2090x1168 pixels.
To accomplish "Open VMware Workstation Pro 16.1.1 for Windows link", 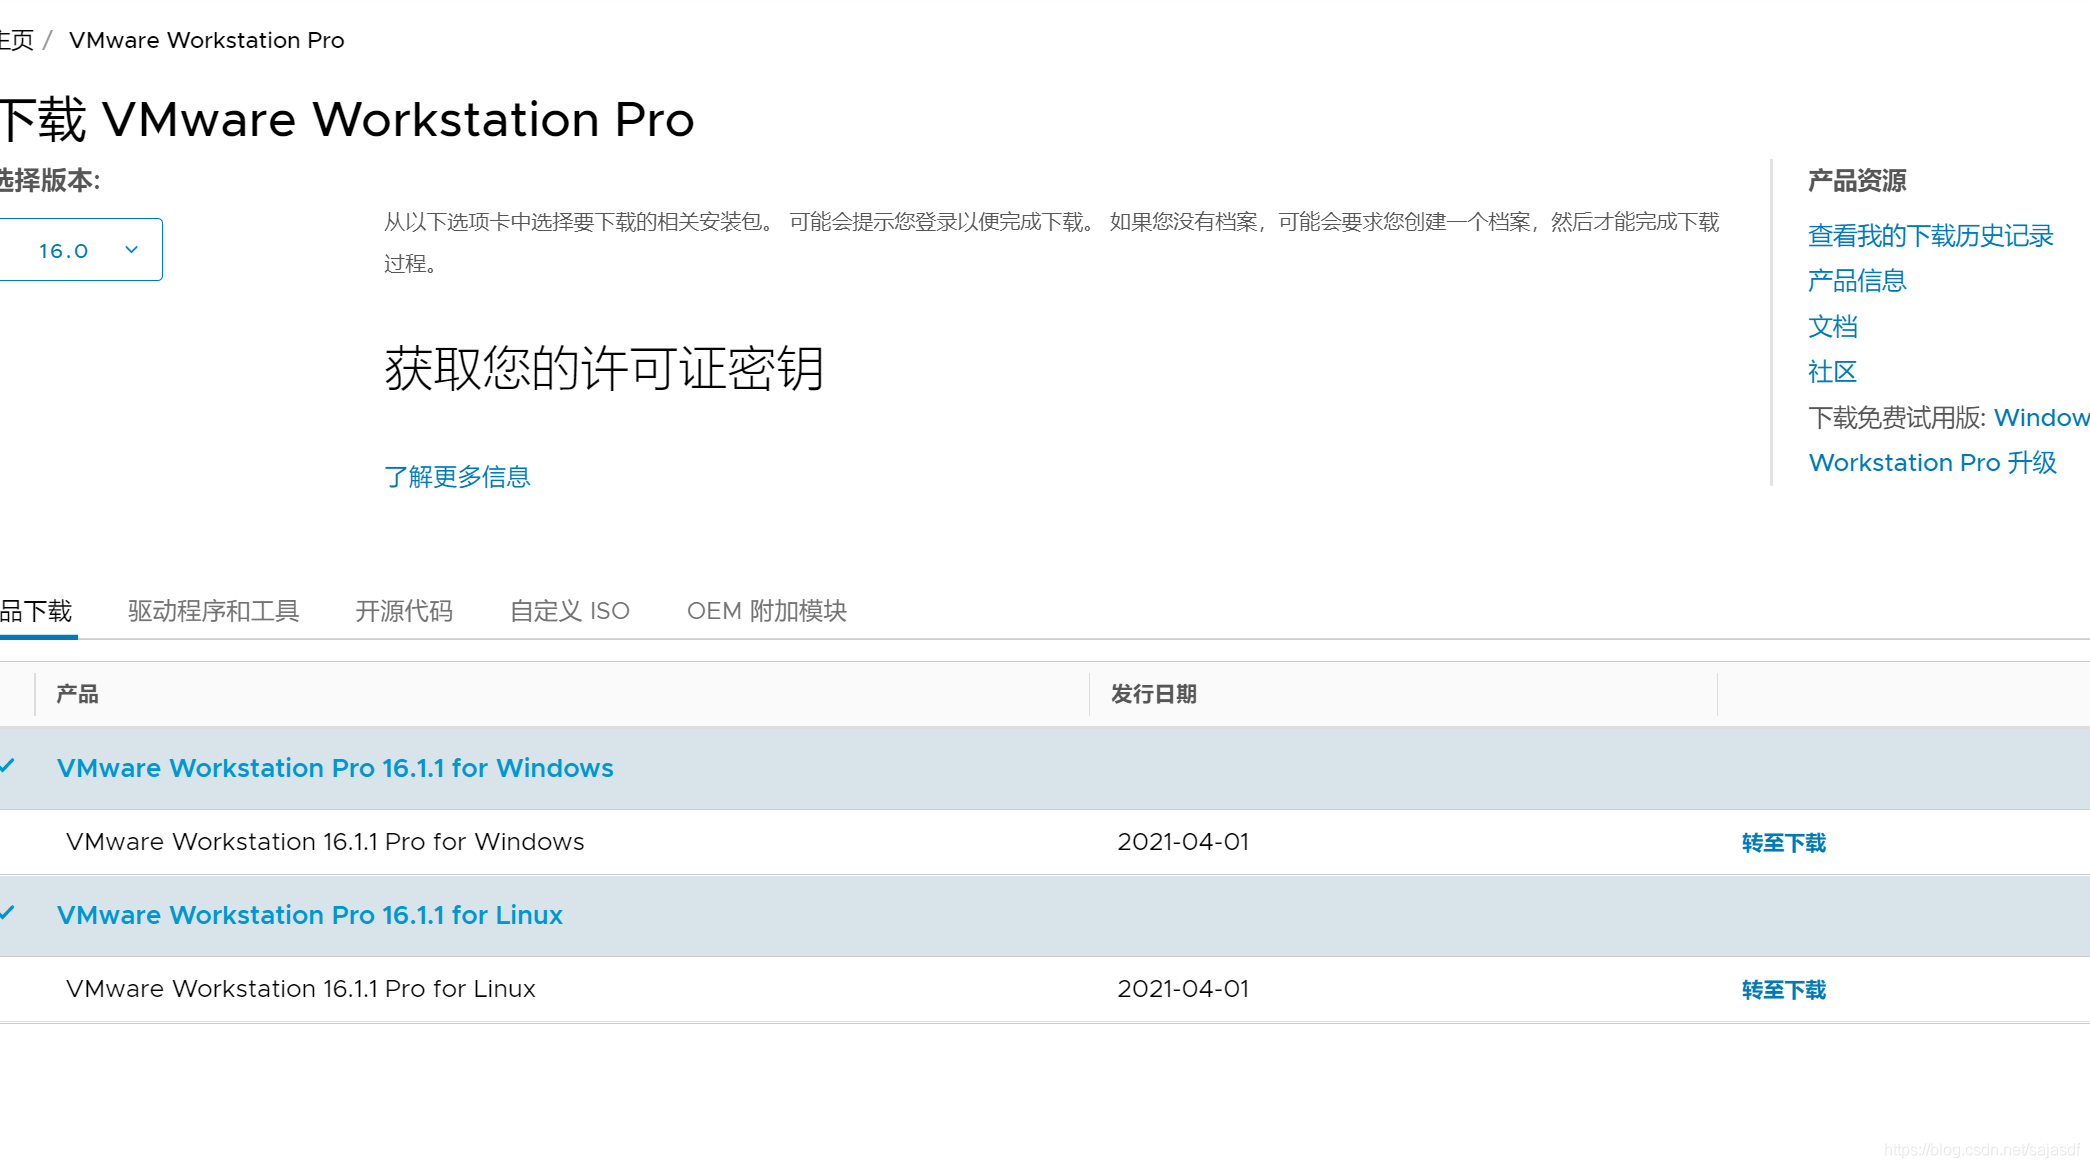I will coord(335,768).
